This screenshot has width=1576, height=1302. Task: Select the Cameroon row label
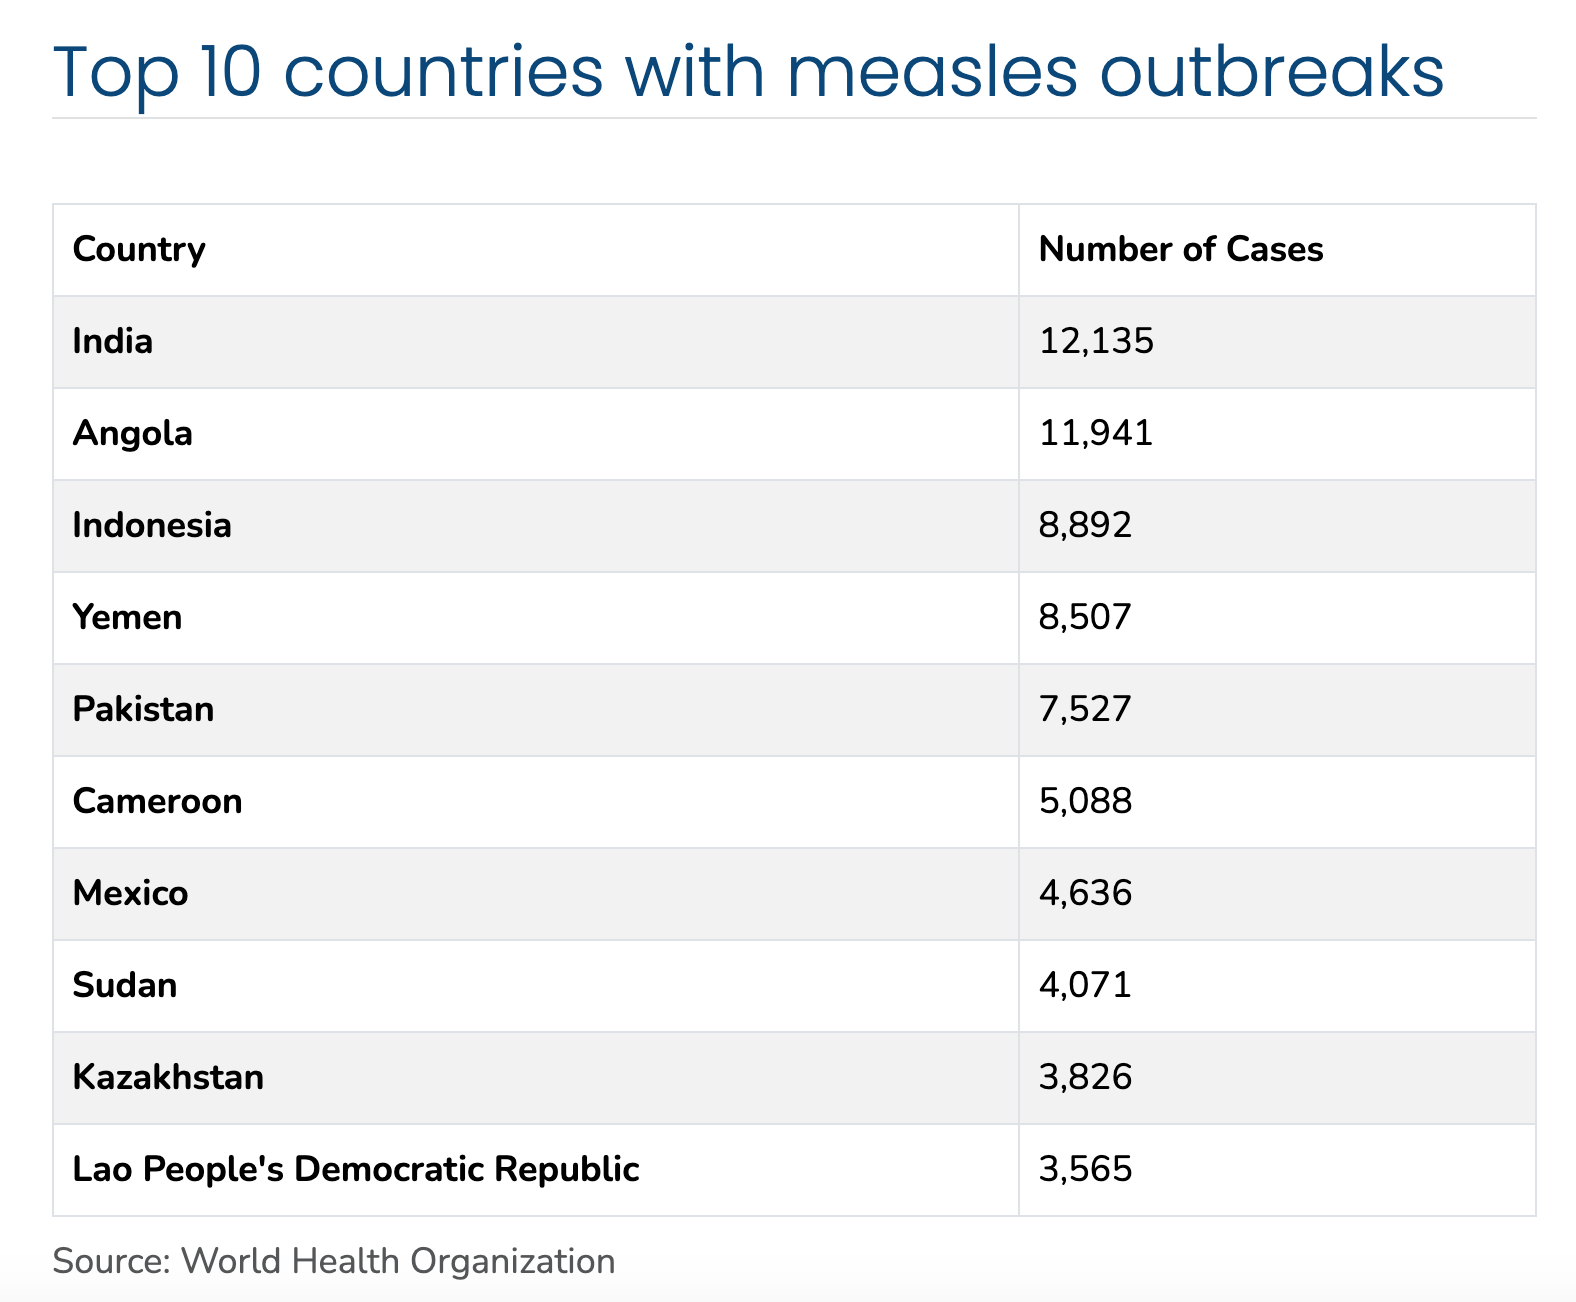tap(157, 801)
